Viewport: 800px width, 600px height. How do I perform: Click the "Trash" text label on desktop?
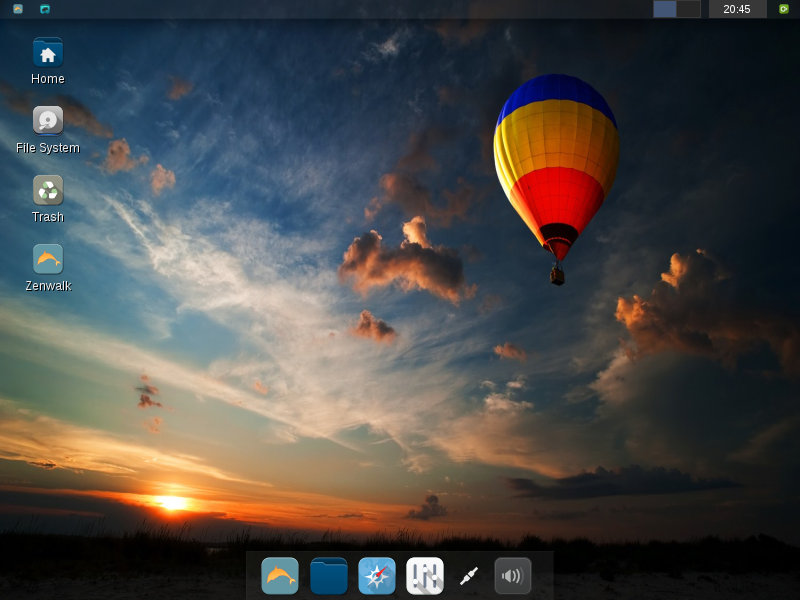coord(48,217)
